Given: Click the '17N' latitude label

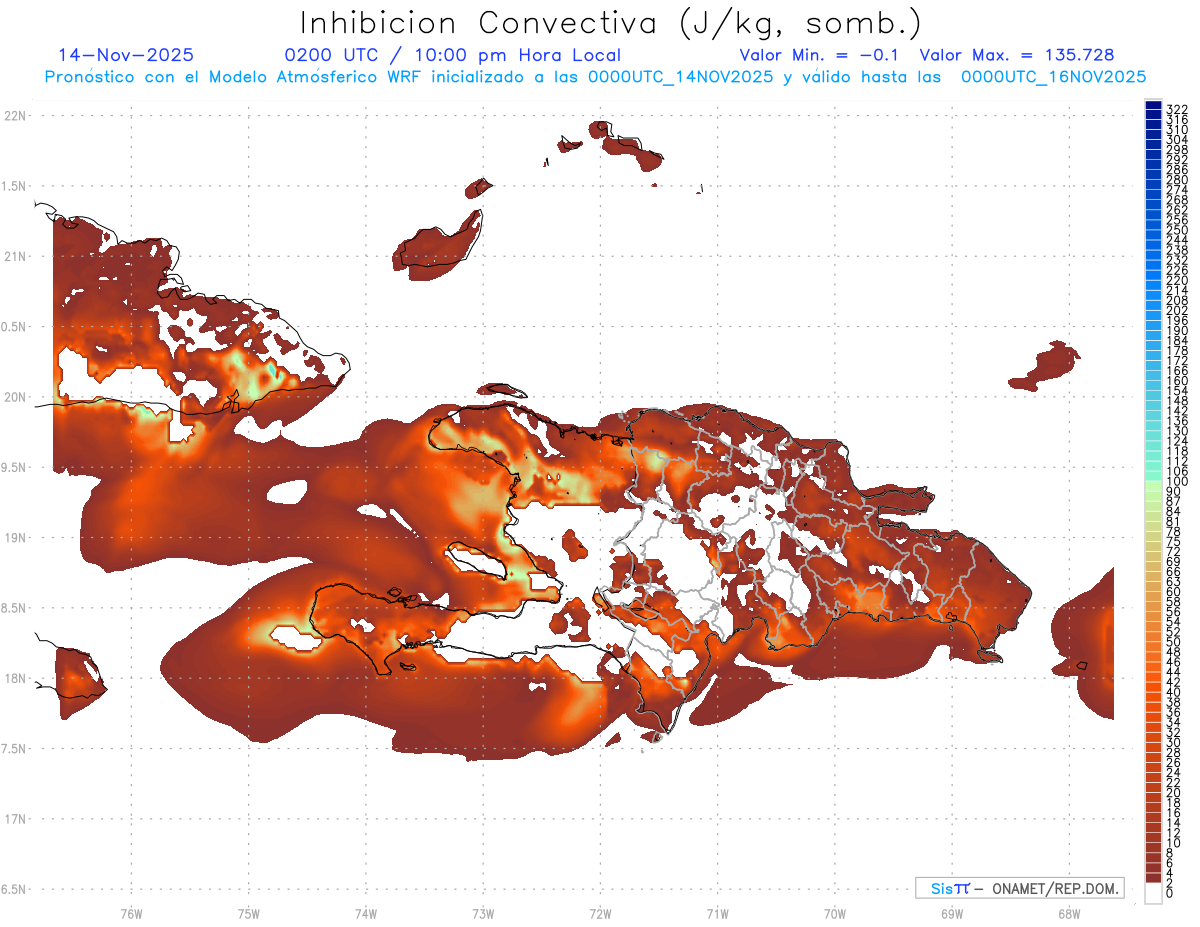Looking at the screenshot, I should click(16, 819).
